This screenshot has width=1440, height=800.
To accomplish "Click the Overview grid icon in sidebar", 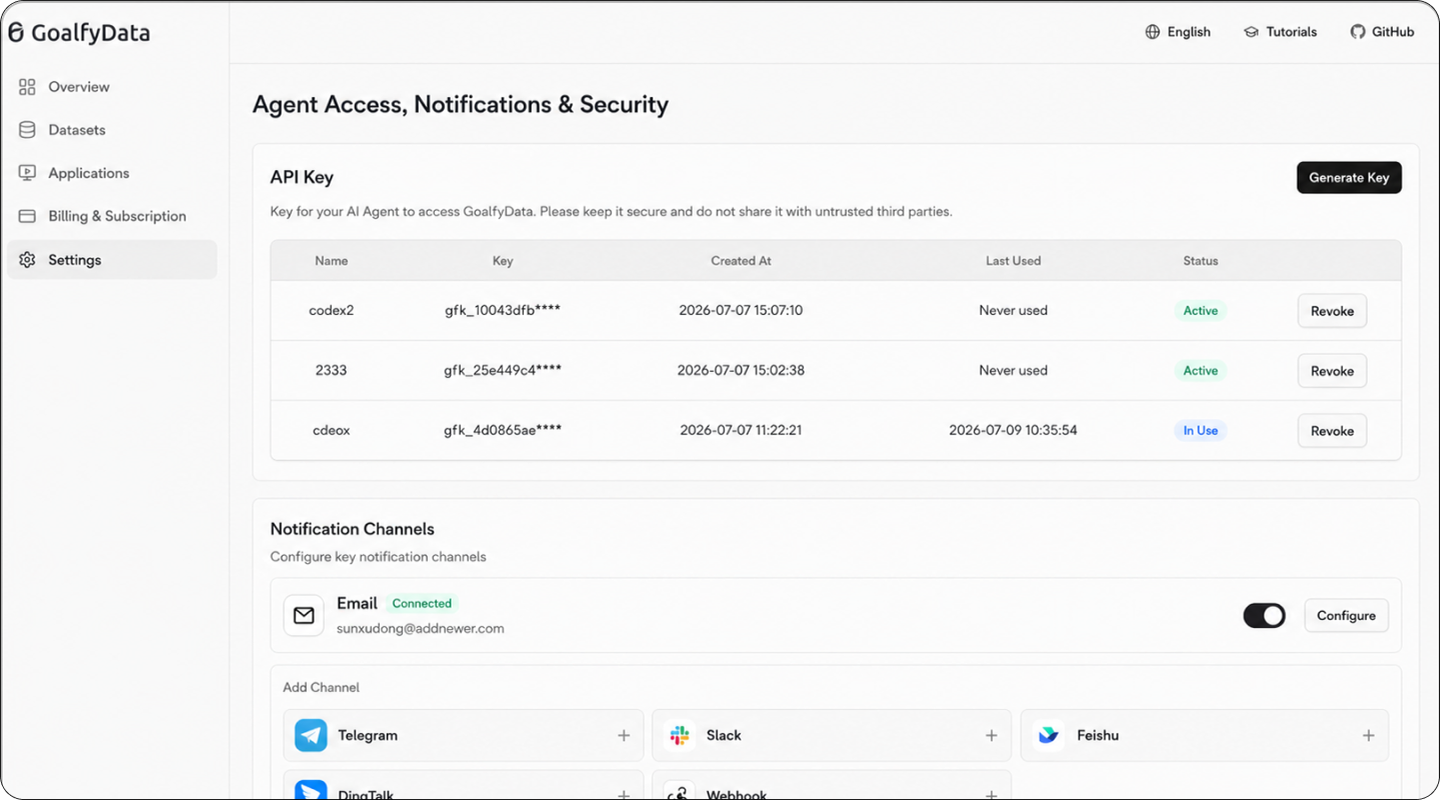I will [x=27, y=87].
